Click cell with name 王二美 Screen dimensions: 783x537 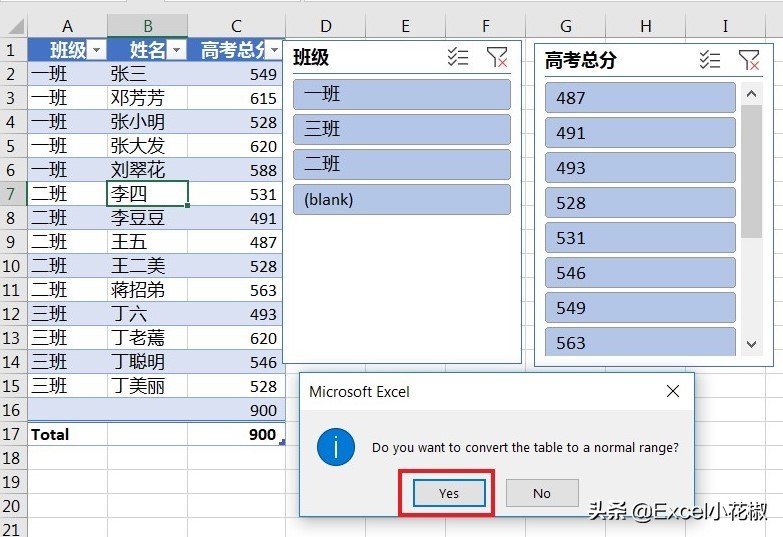[147, 266]
